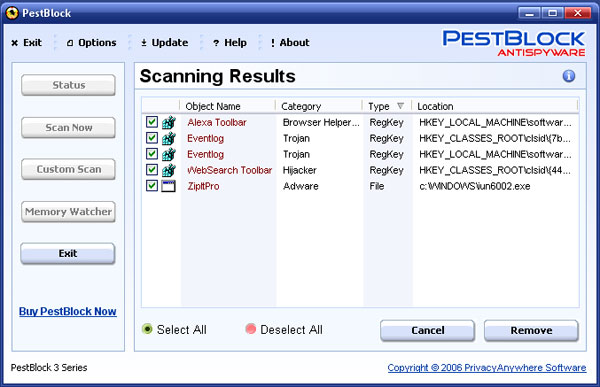The image size is (600, 387).
Task: Close the PestBlock window
Action: pyautogui.click(x=578, y=13)
